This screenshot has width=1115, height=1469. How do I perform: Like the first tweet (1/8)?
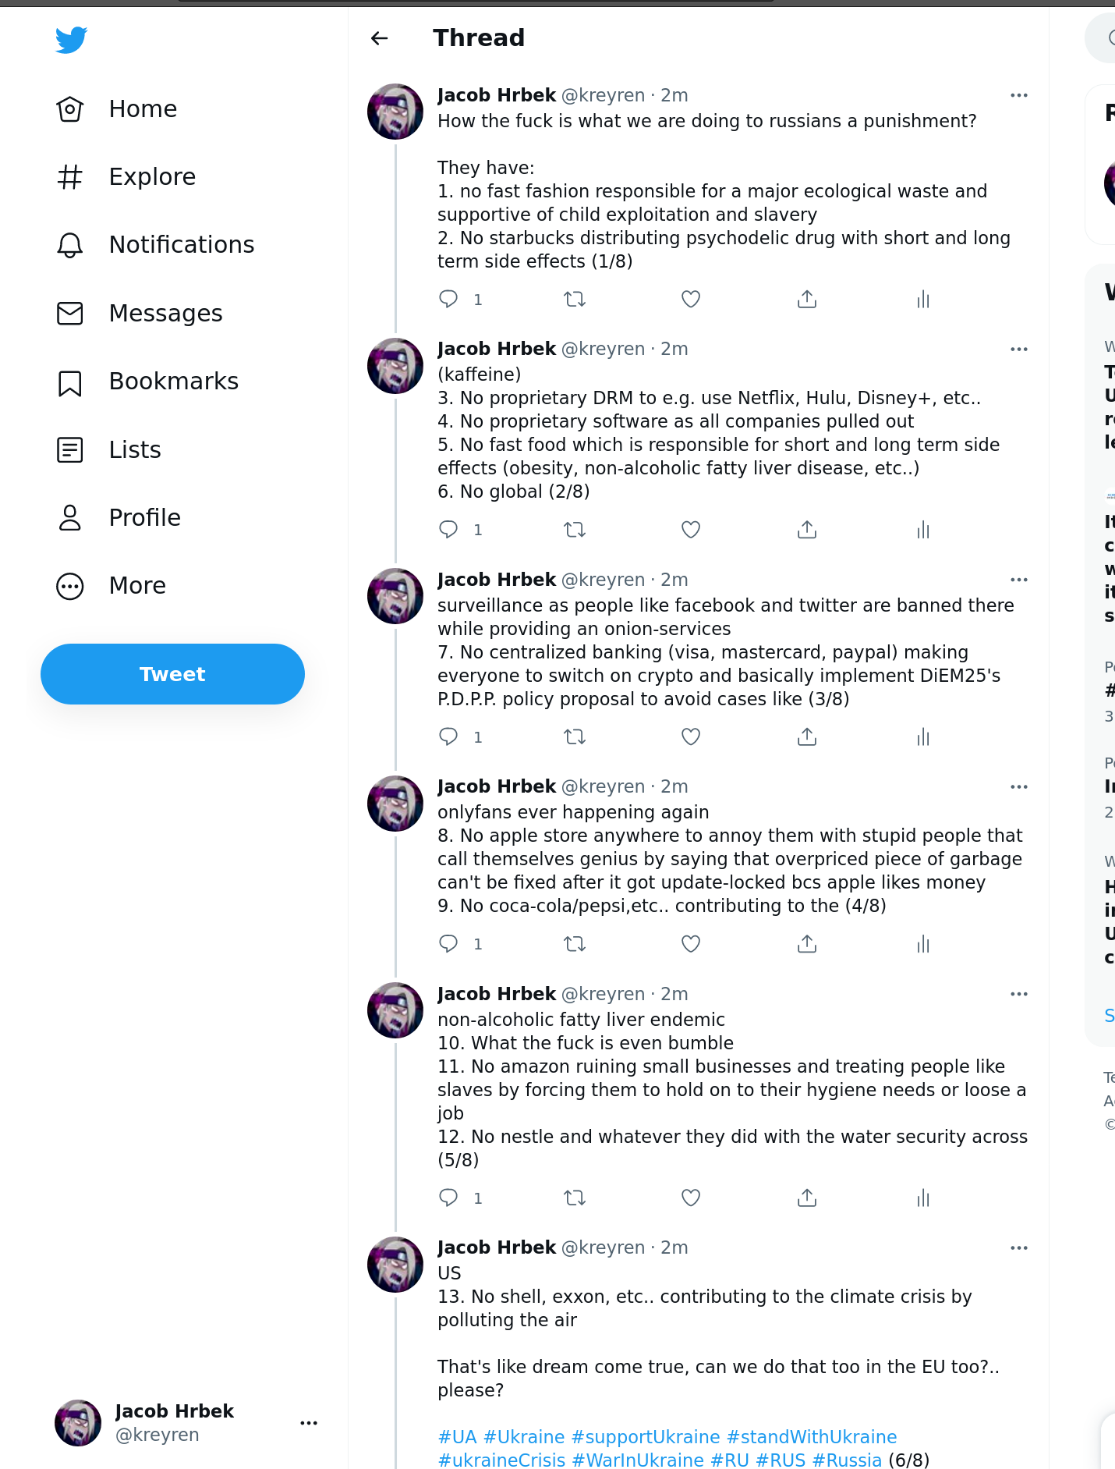pyautogui.click(x=690, y=299)
